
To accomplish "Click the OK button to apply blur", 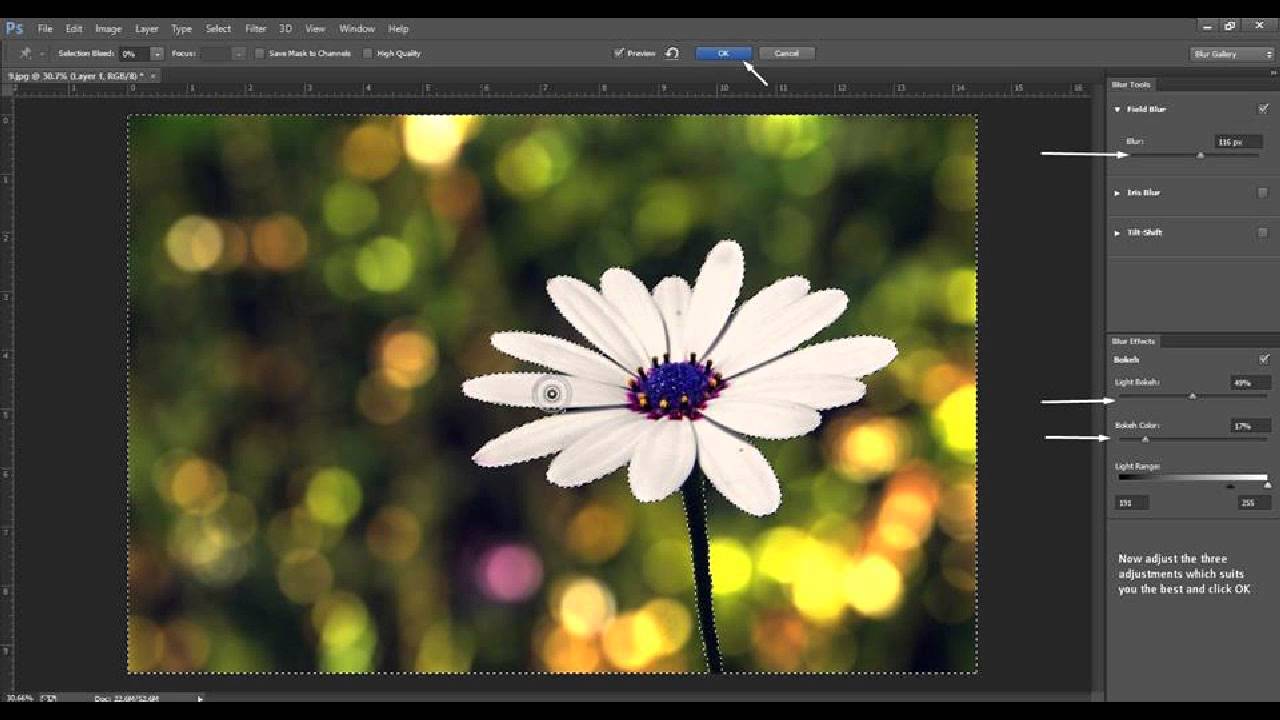I will tap(722, 52).
